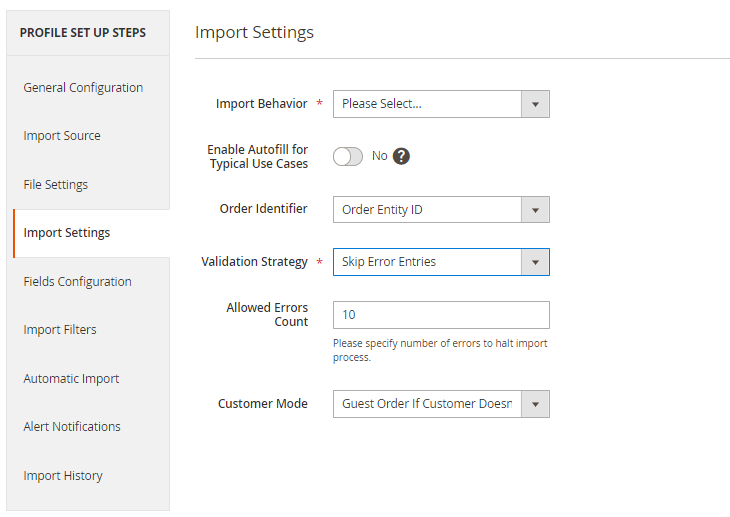This screenshot has height=517, width=730.
Task: Open the help tooltip question mark icon
Action: click(x=401, y=156)
